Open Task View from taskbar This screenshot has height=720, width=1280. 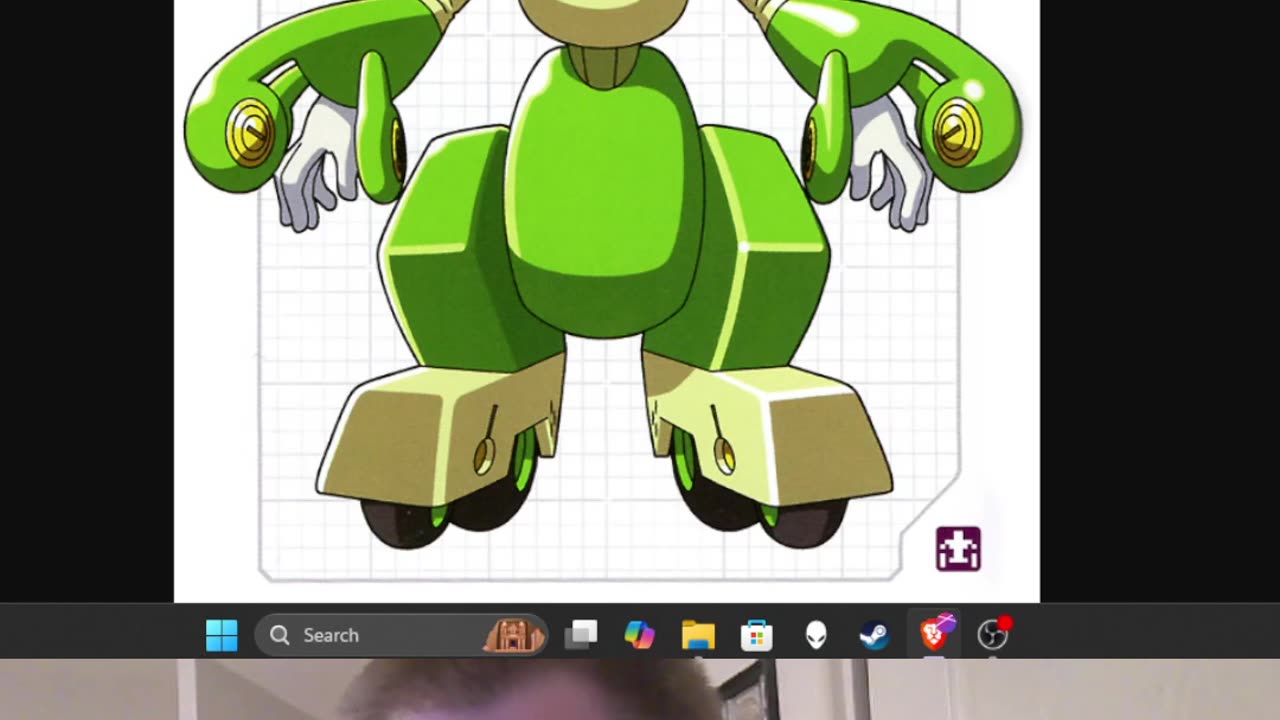click(x=580, y=635)
